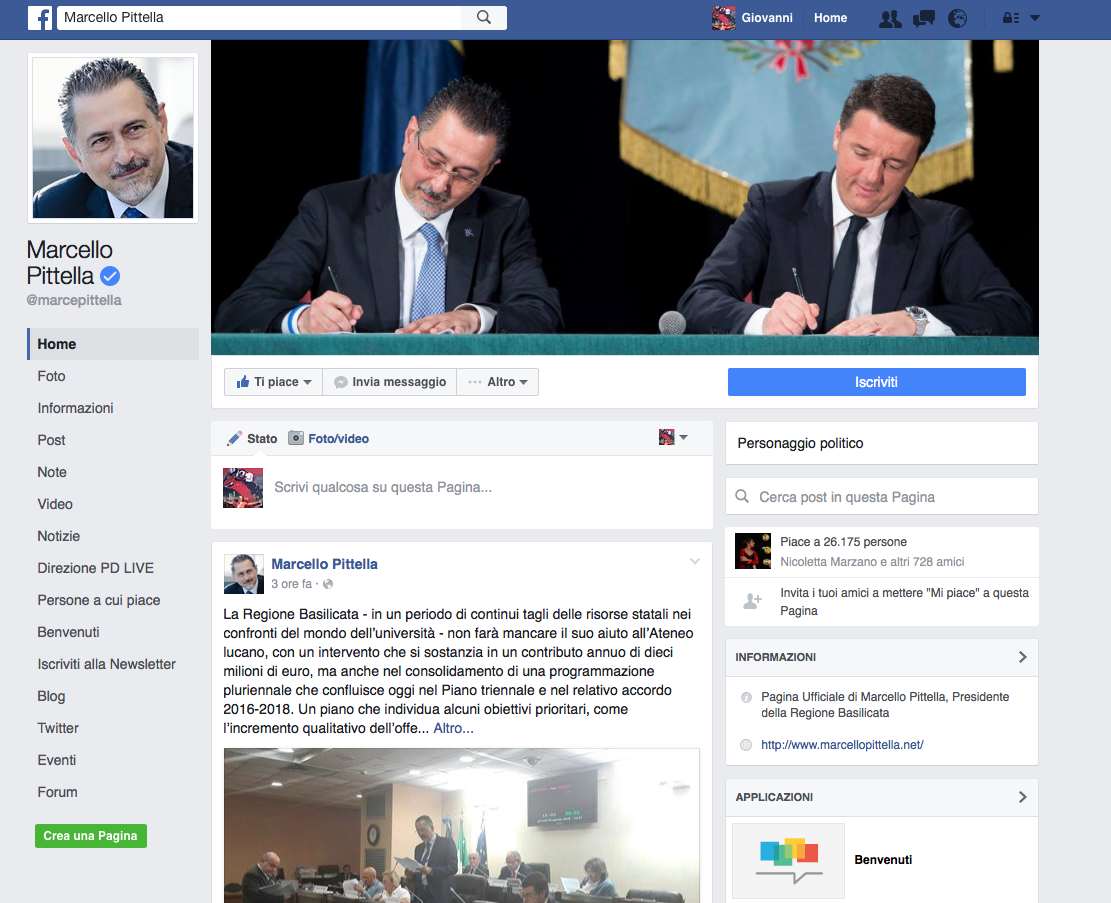Click Giovanni profile picture in top bar

723,18
